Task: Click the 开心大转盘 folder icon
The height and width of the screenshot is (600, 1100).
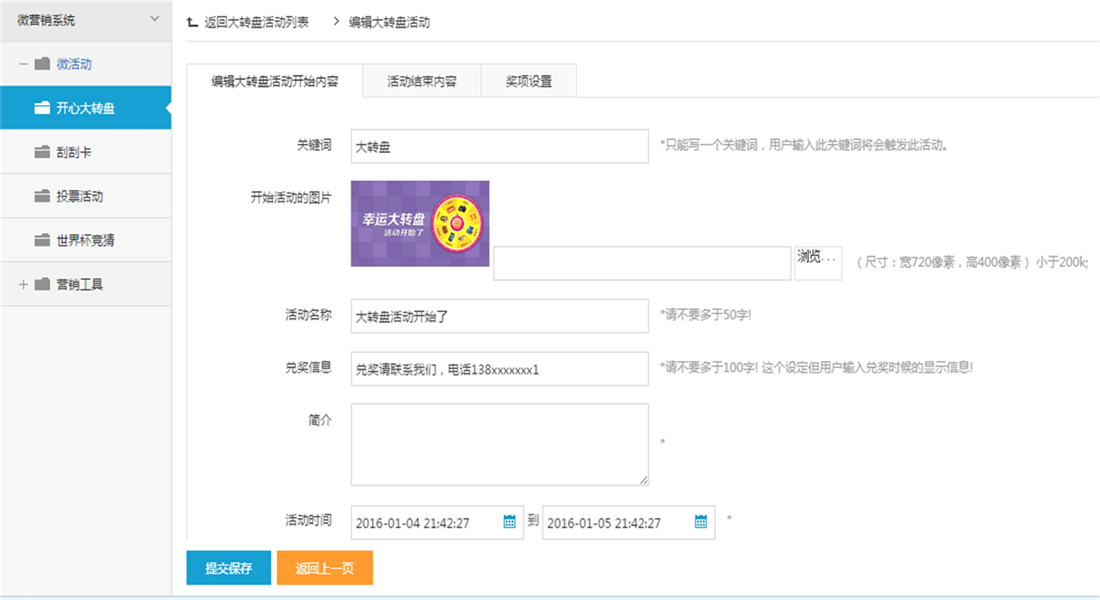Action: tap(42, 107)
